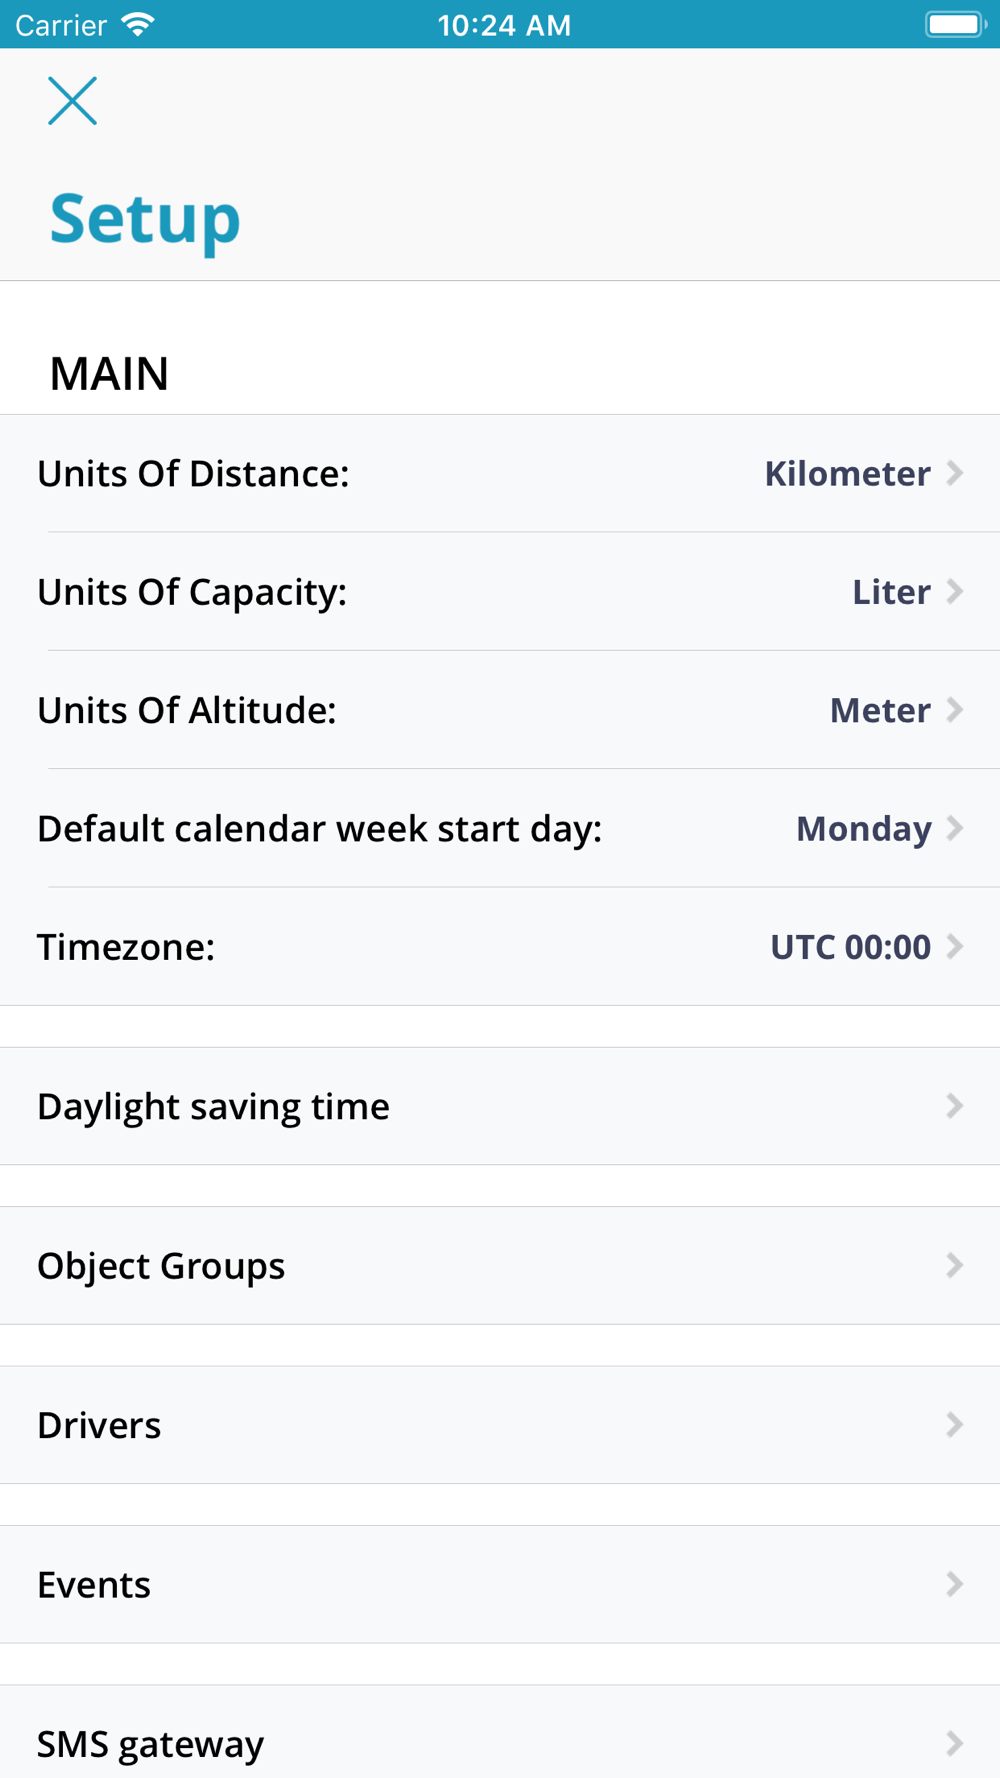This screenshot has width=1000, height=1778.
Task: Tap the Wi-Fi icon in status bar
Action: tap(137, 25)
